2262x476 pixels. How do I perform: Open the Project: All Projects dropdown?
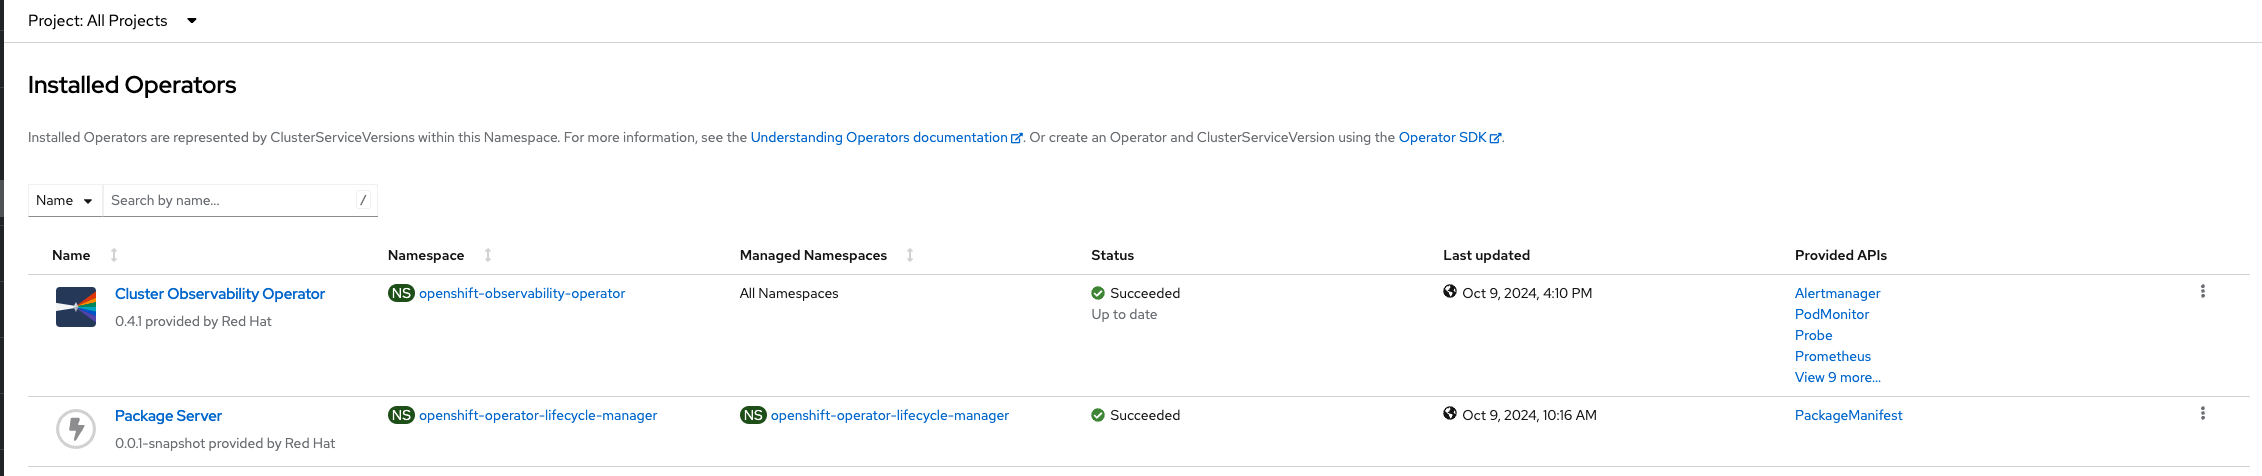[x=112, y=21]
